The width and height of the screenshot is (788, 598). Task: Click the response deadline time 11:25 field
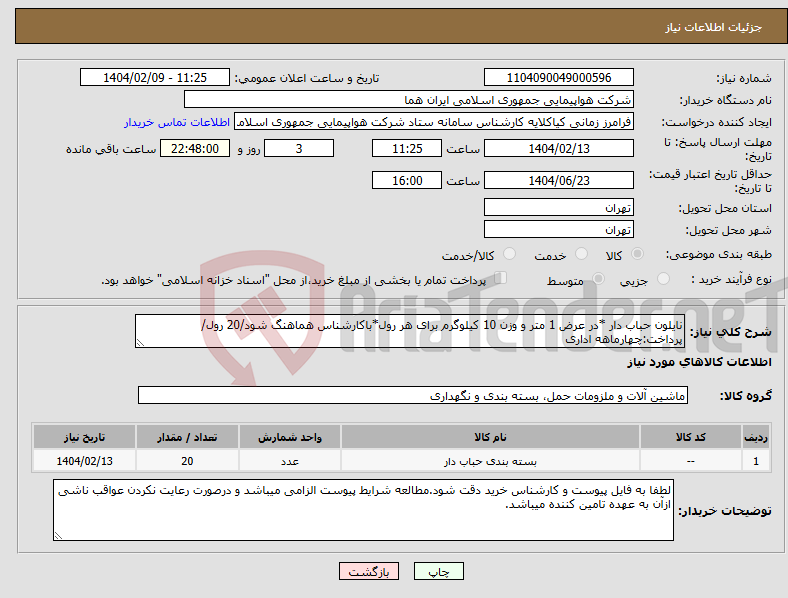pos(407,148)
